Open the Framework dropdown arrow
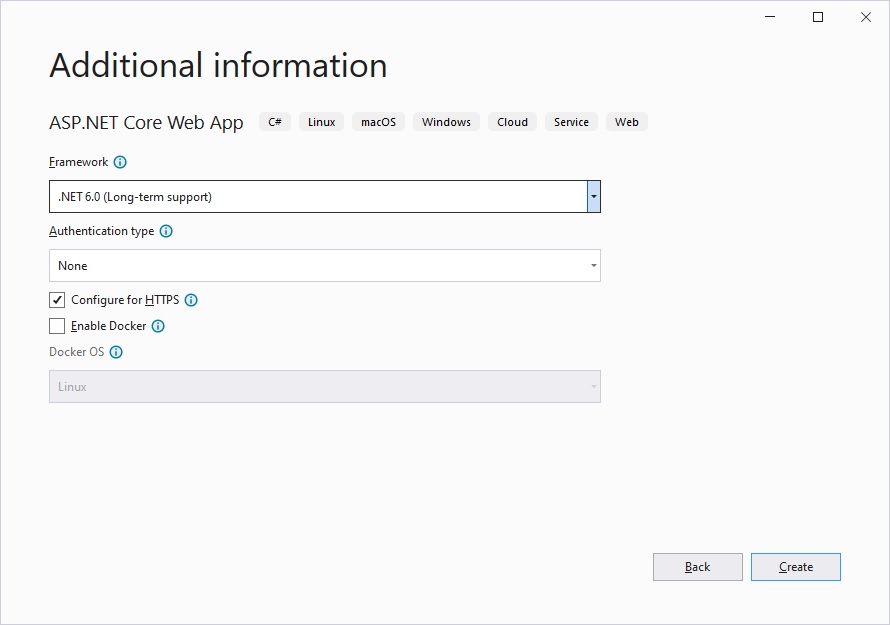This screenshot has height=625, width=890. 593,197
